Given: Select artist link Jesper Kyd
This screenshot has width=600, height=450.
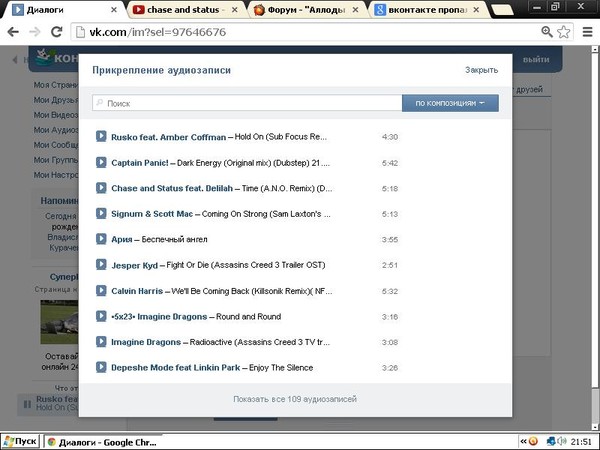Looking at the screenshot, I should point(134,265).
